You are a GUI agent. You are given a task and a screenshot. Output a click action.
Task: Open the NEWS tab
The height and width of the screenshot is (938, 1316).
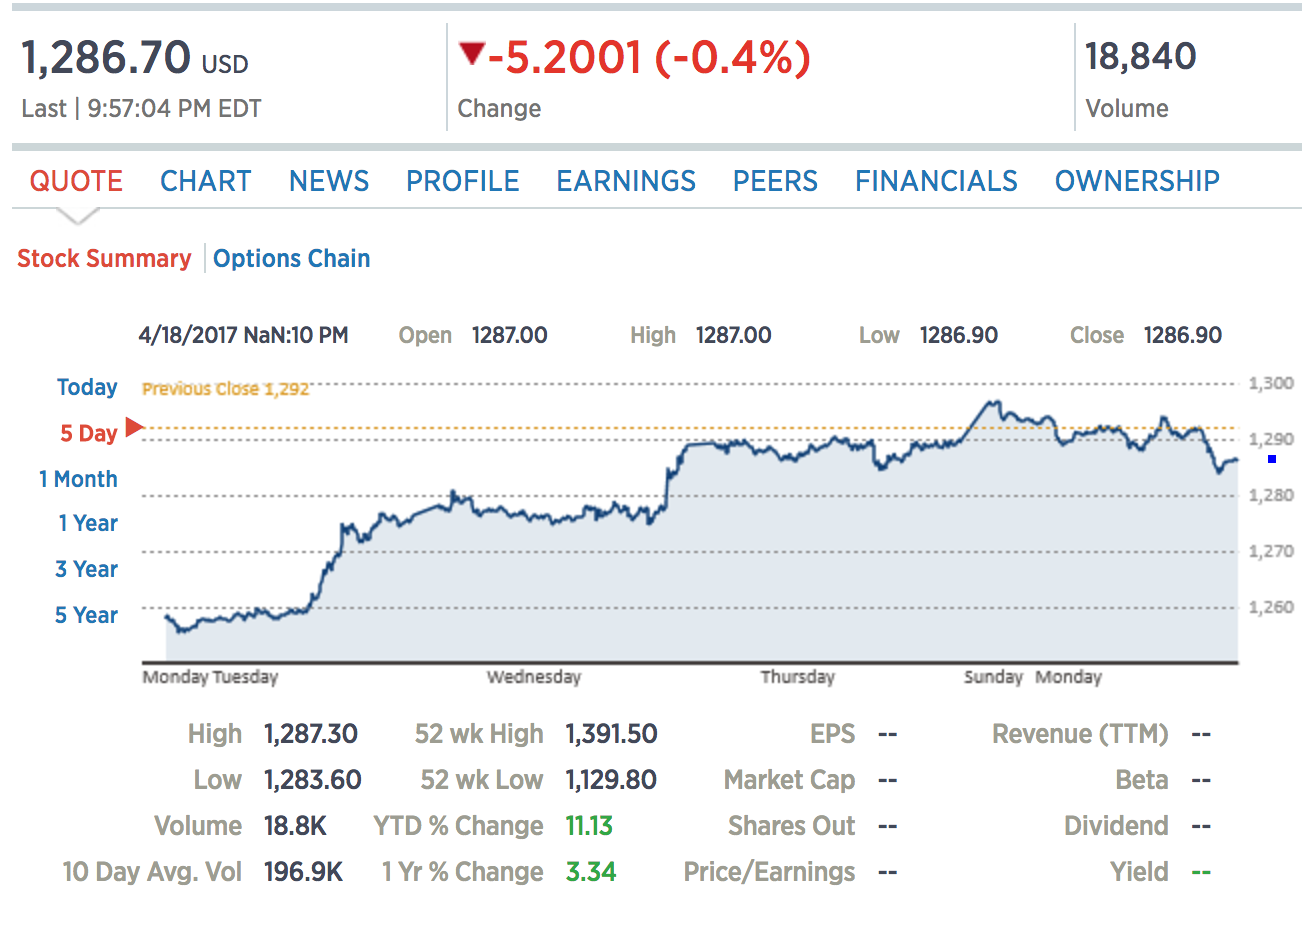coord(329,181)
